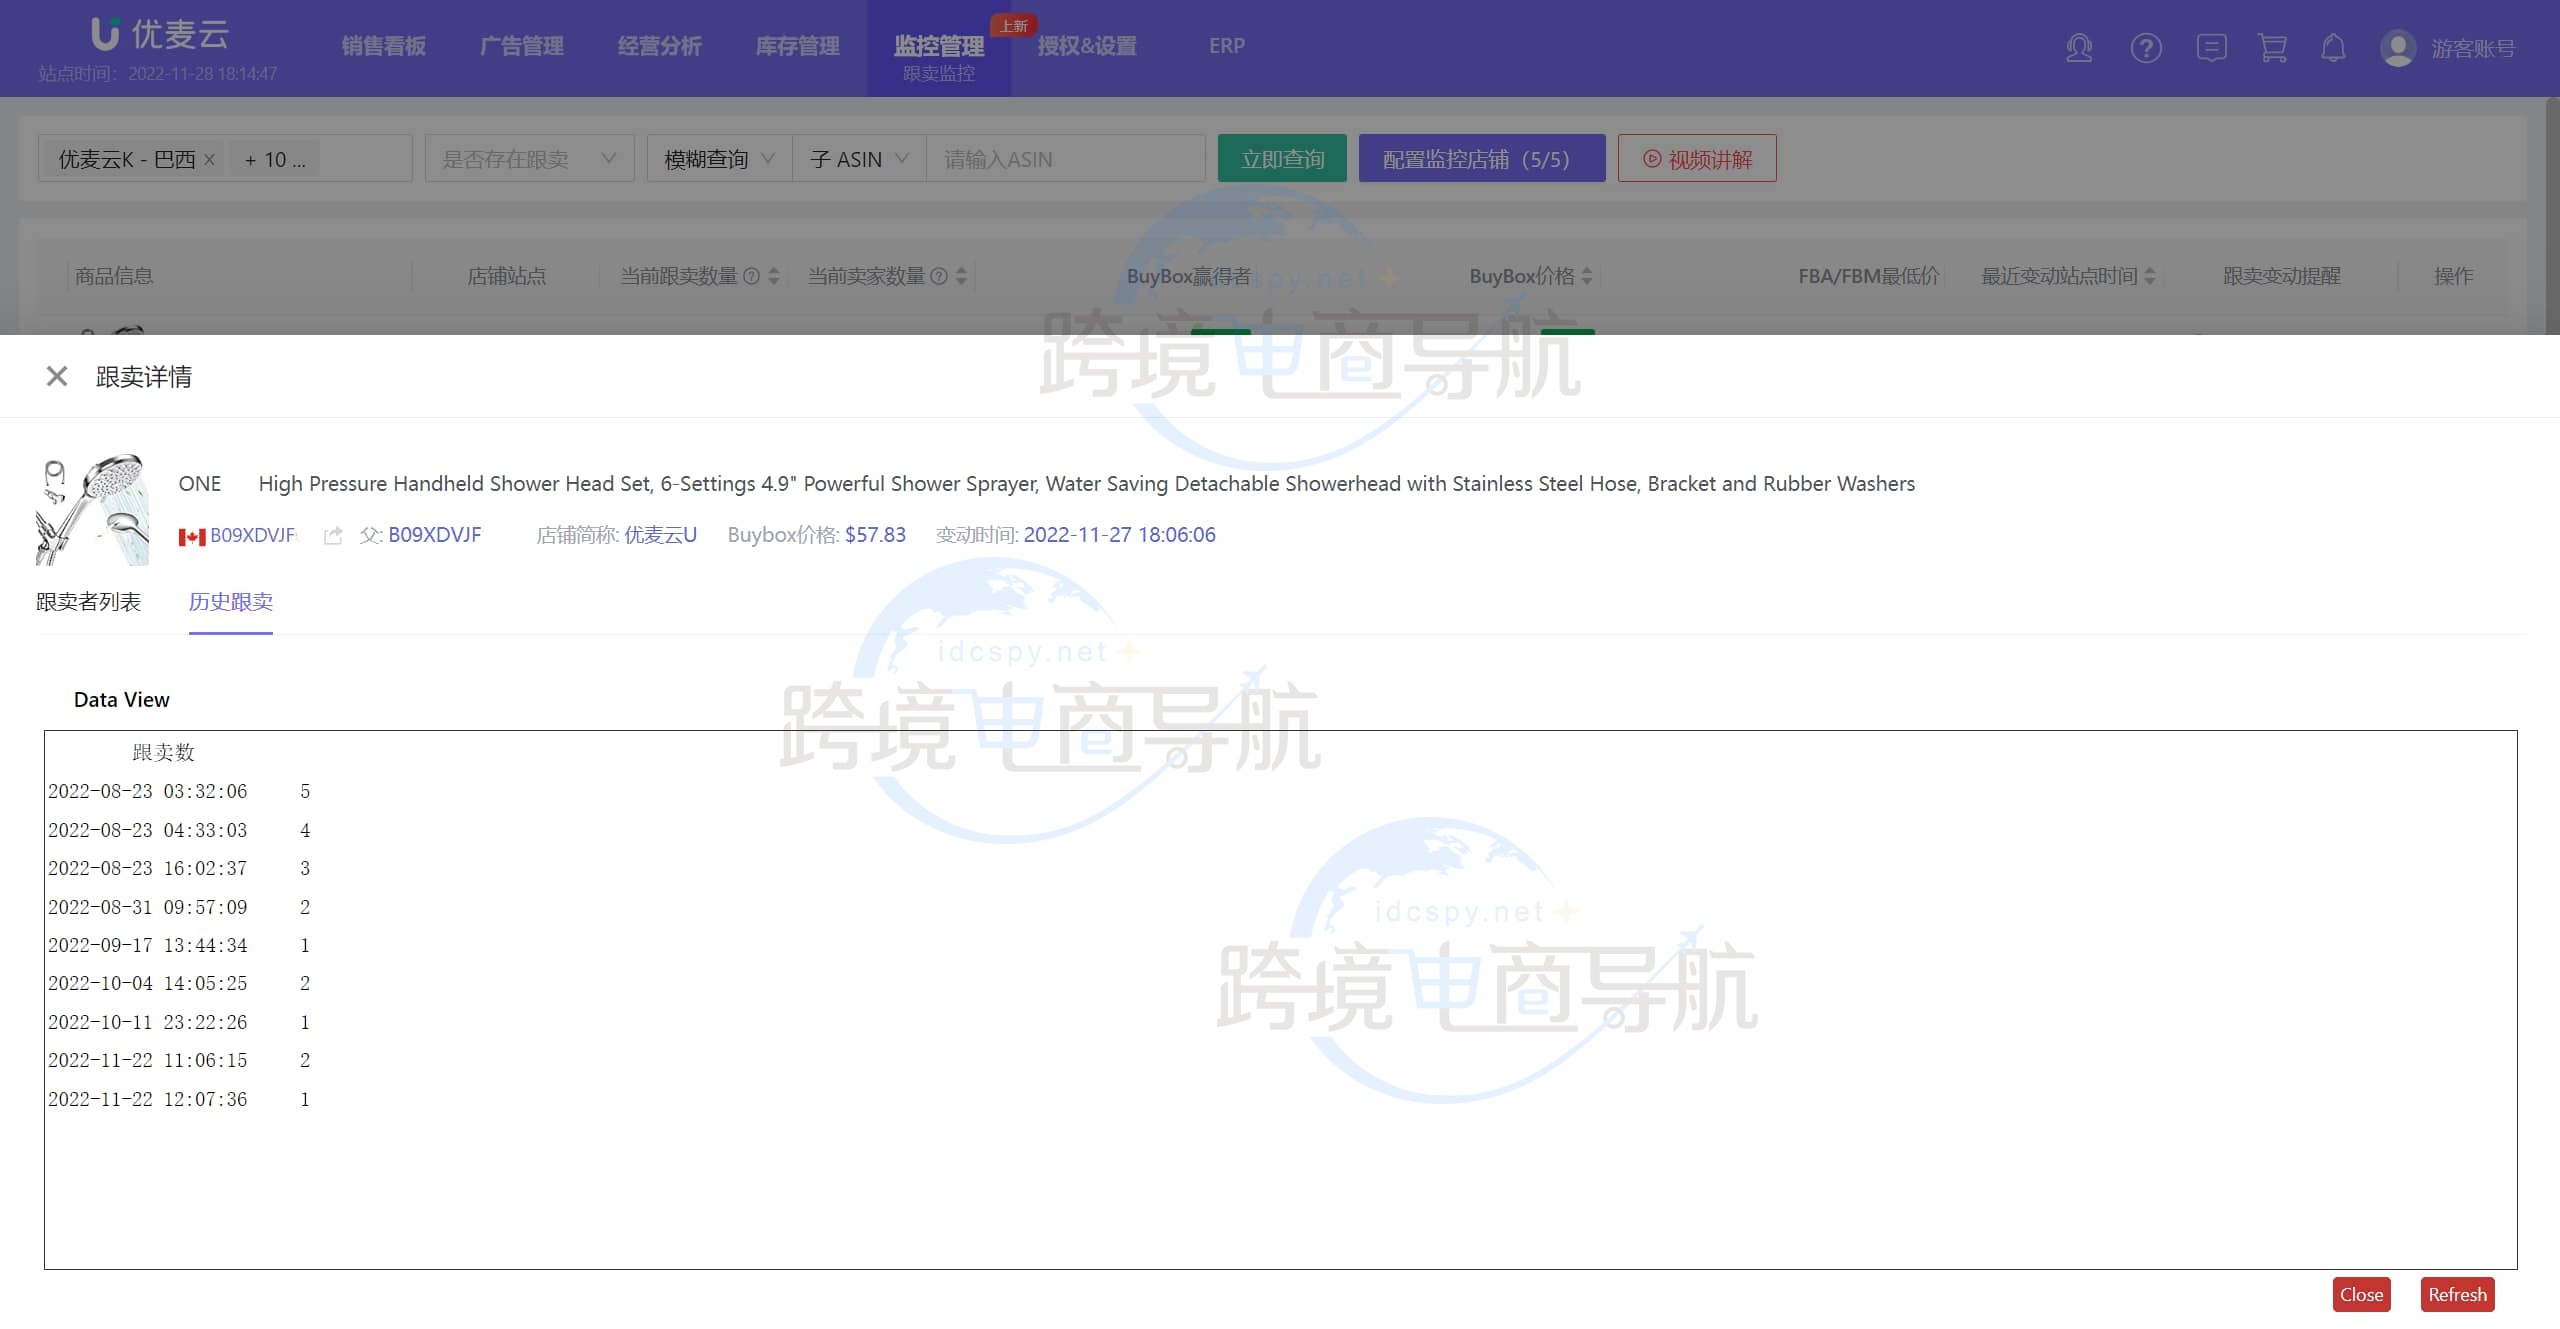Open the 库存管理 menu item
Screen dimensions: 2560x1329
pos(797,45)
